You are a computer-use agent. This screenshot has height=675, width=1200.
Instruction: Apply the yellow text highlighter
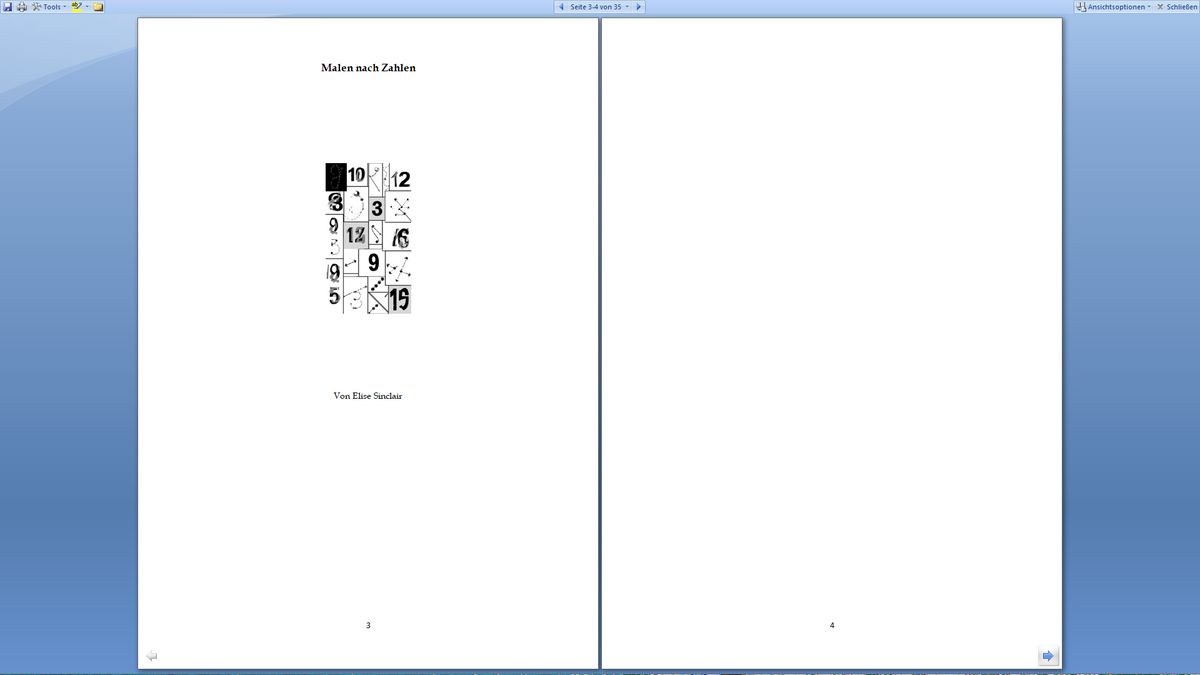(76, 7)
